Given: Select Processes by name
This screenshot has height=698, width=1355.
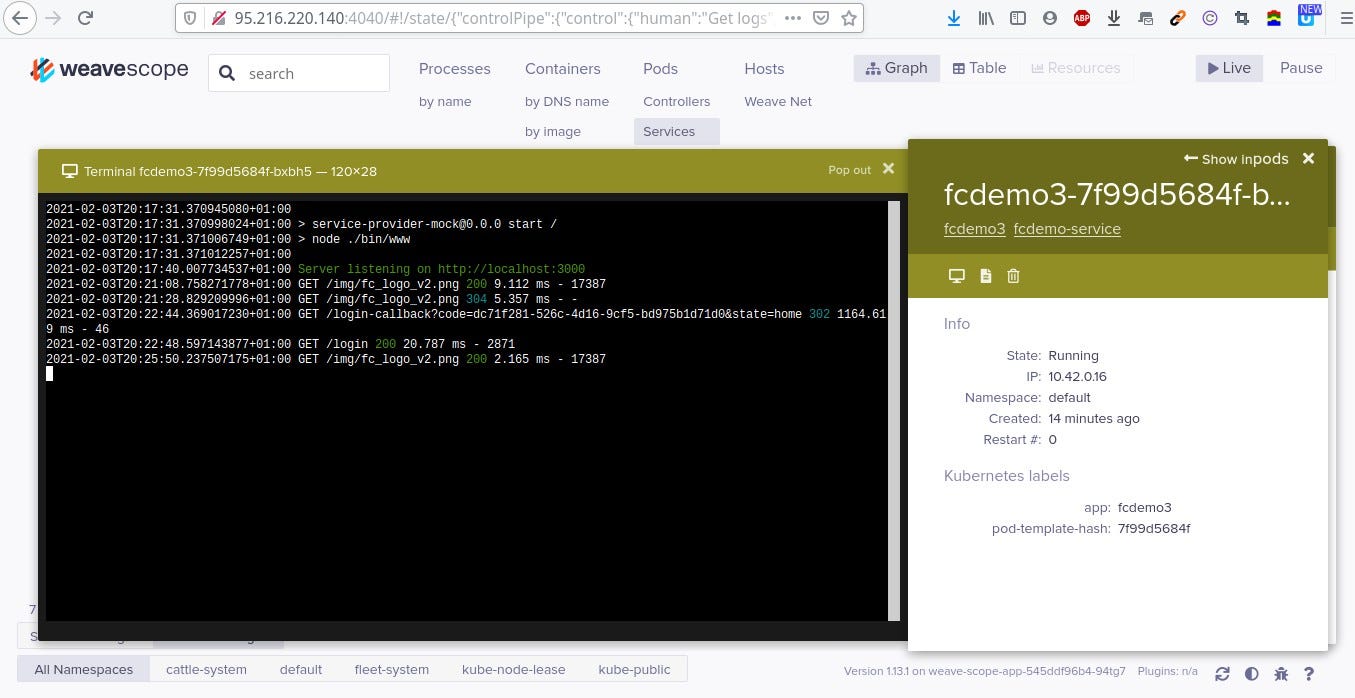Looking at the screenshot, I should 445,102.
